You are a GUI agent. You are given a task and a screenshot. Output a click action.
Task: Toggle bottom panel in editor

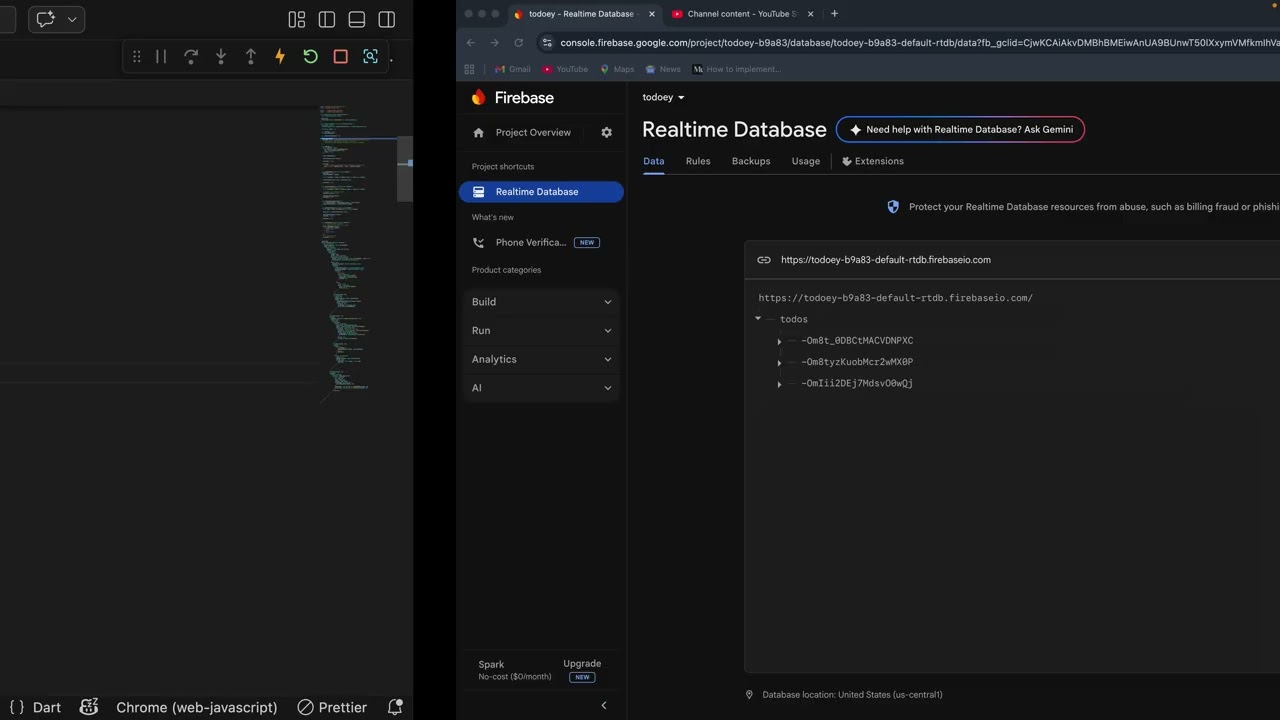coord(357,19)
